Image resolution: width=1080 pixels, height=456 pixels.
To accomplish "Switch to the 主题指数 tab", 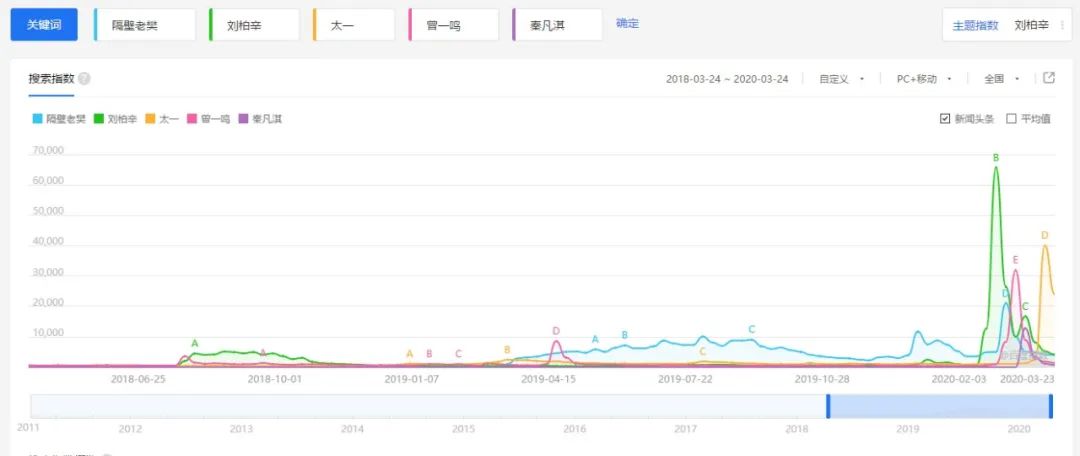I will coord(974,25).
